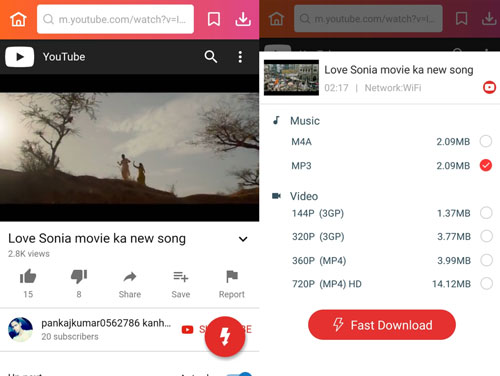500x376 pixels.
Task: Open the YouTube three-dot menu
Action: tap(240, 57)
